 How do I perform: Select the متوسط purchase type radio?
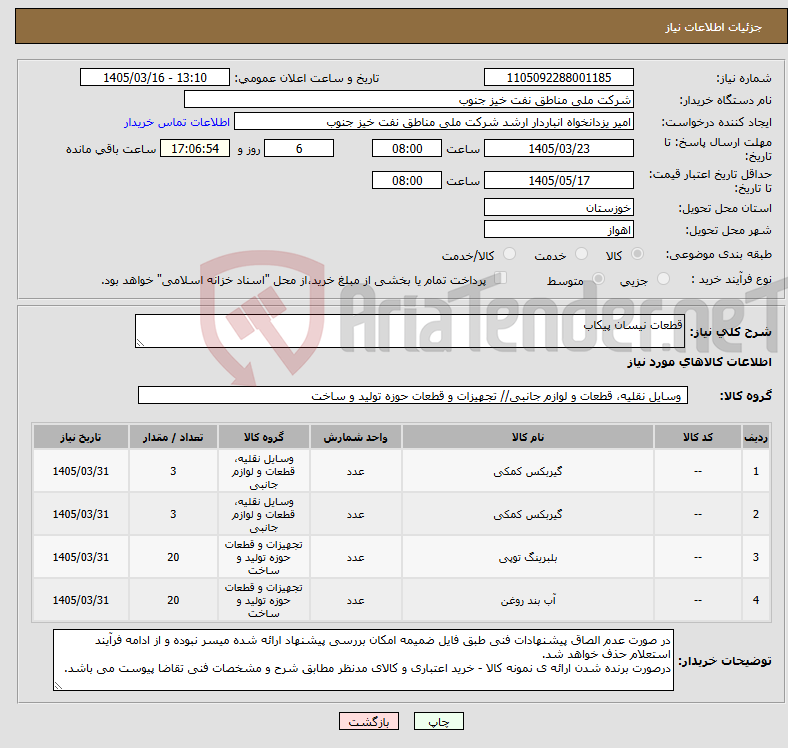(x=598, y=278)
